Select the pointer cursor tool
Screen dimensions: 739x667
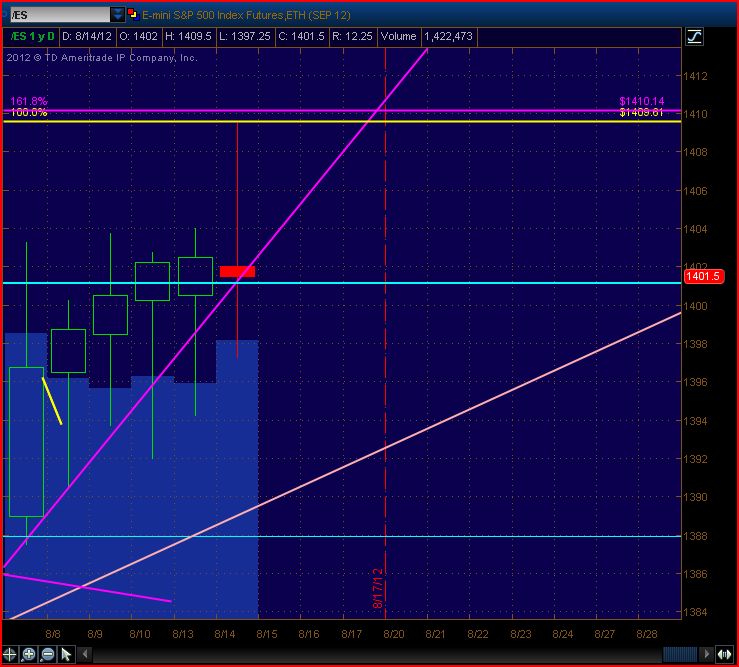coord(66,654)
